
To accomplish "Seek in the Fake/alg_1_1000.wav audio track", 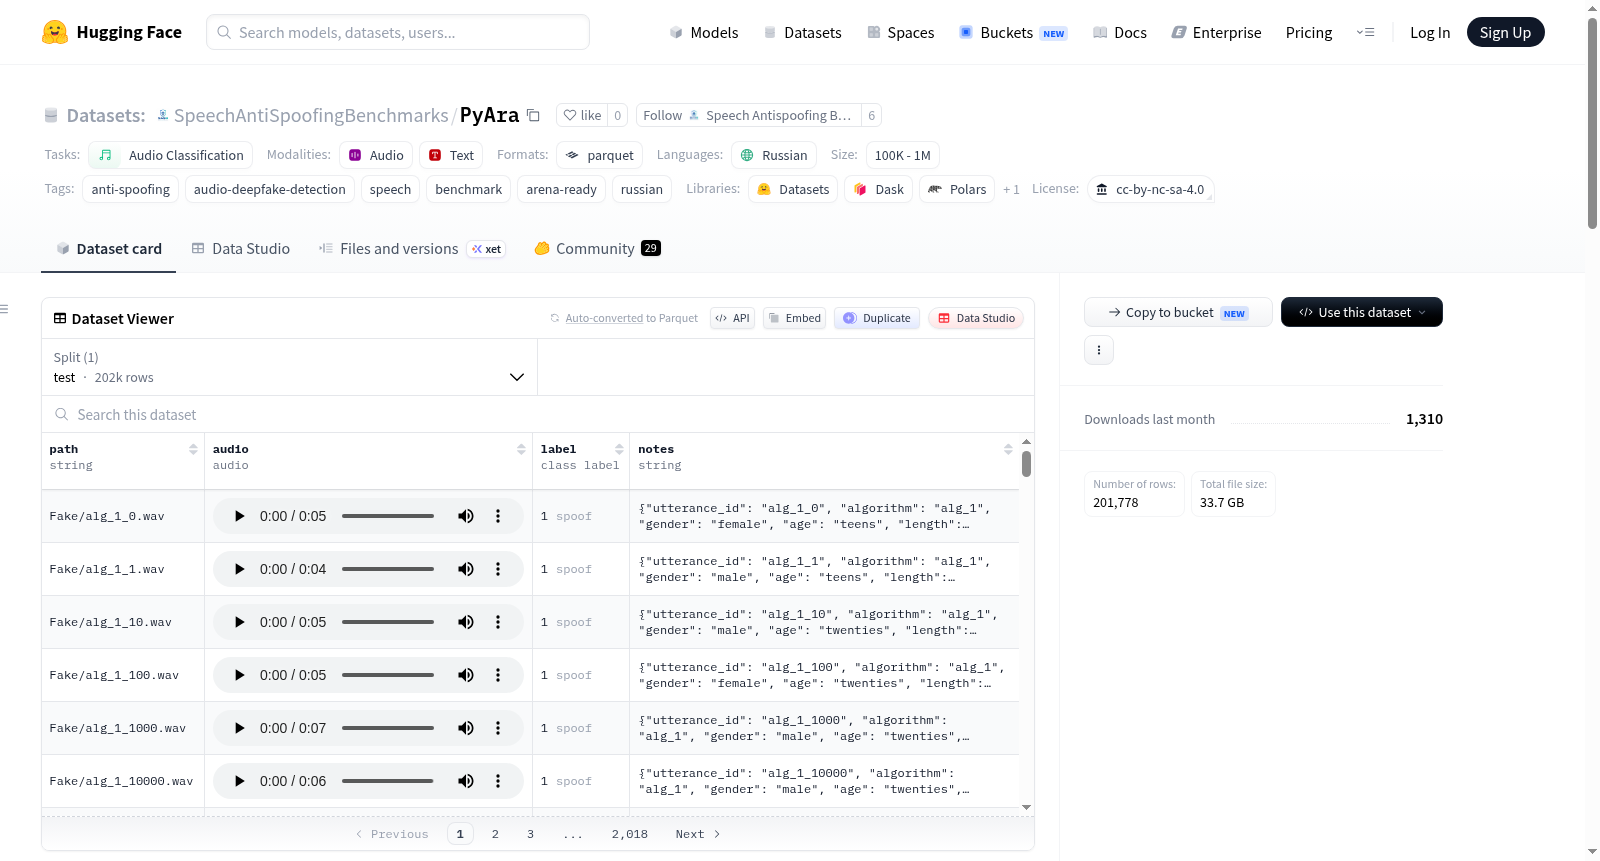I will (388, 728).
